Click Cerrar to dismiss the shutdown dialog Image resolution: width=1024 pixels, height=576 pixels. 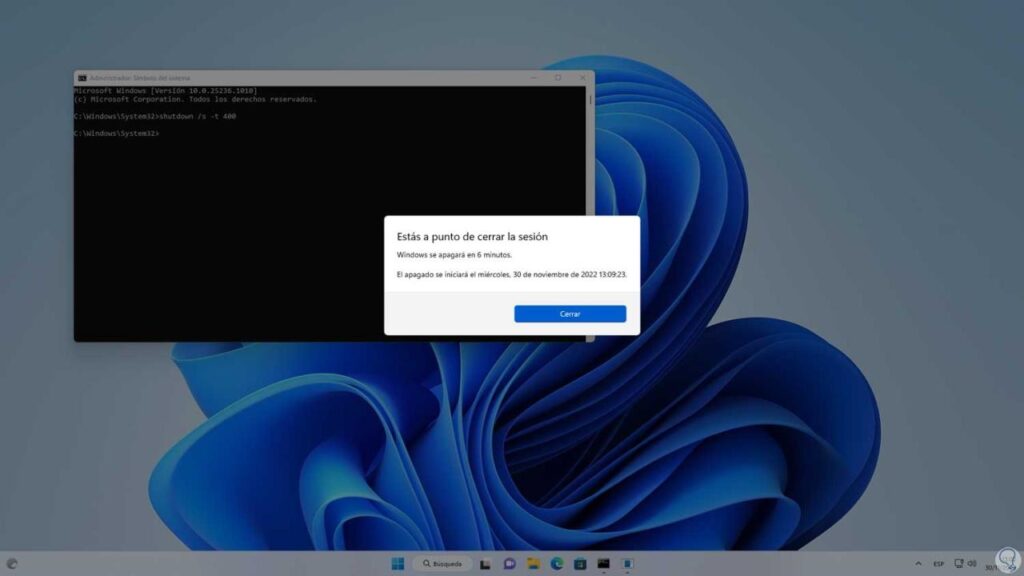[568, 313]
